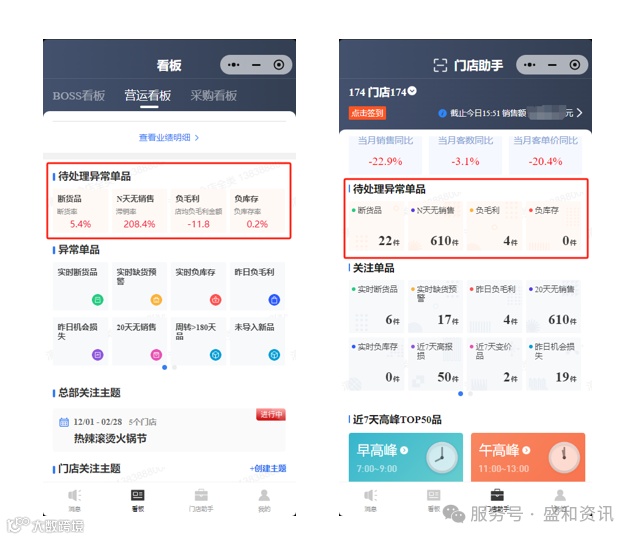Tap the circle close icon in 门店助手 header
The height and width of the screenshot is (539, 634).
[x=575, y=65]
